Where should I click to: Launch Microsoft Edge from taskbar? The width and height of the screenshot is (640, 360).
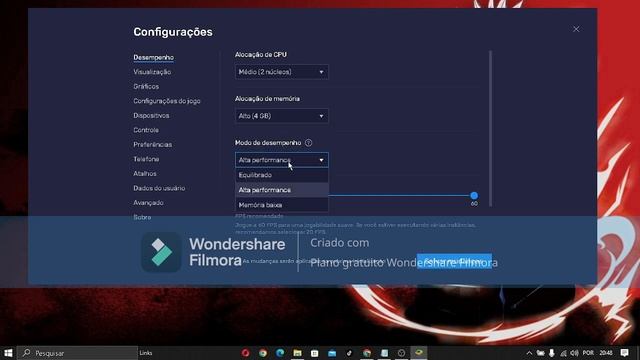tap(280, 353)
